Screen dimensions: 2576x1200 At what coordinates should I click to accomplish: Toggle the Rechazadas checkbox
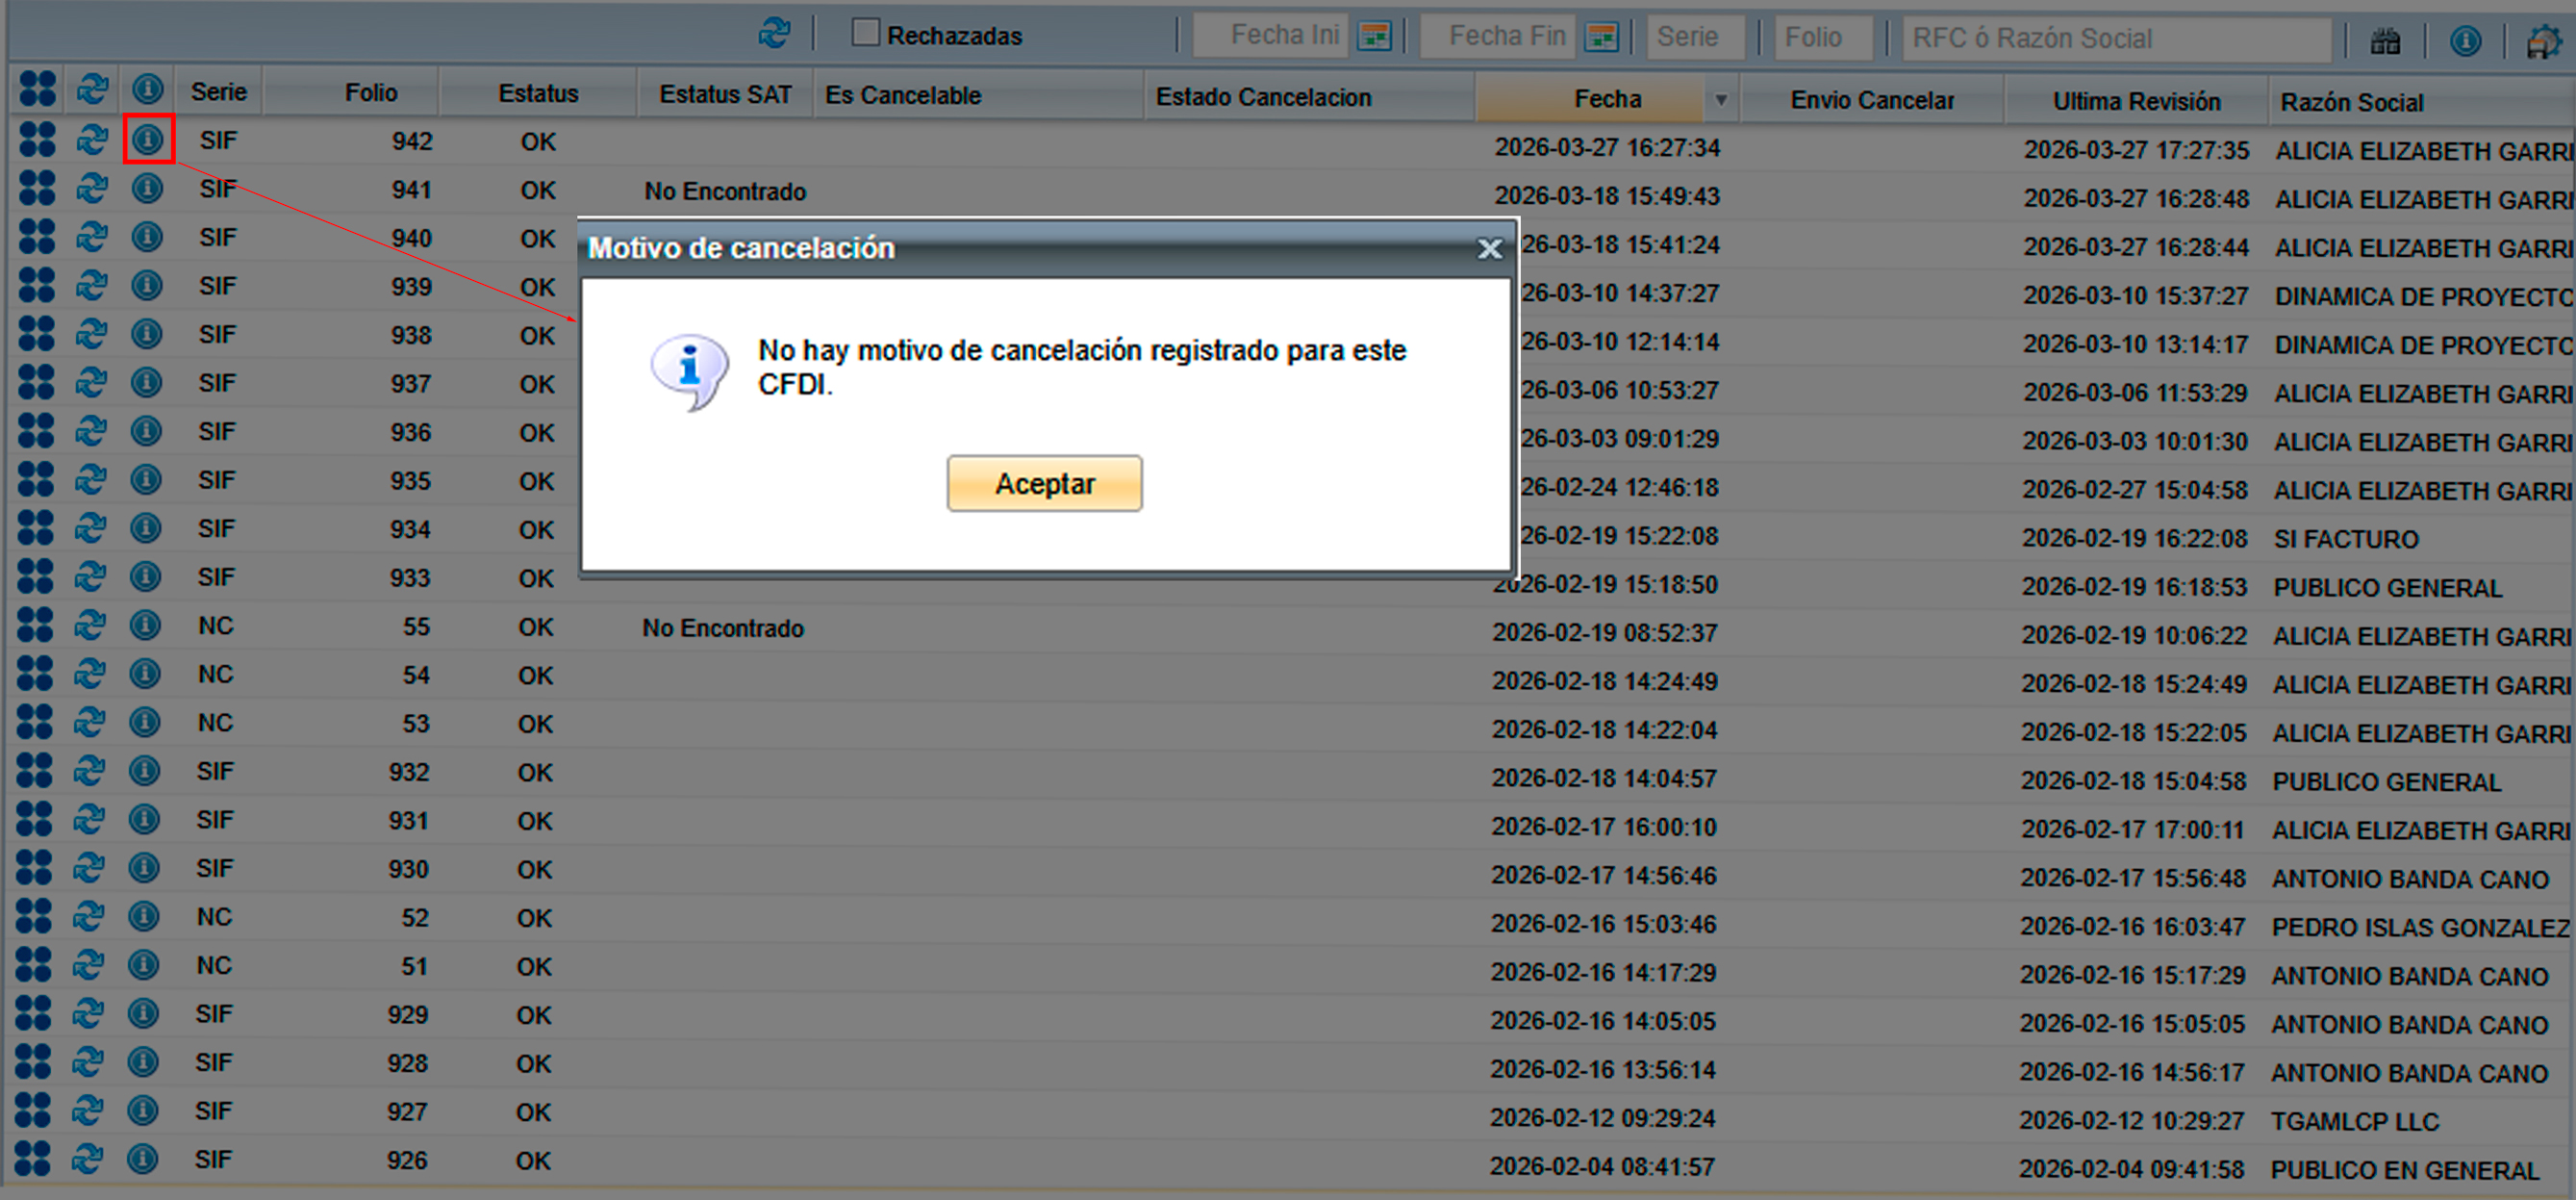click(865, 33)
